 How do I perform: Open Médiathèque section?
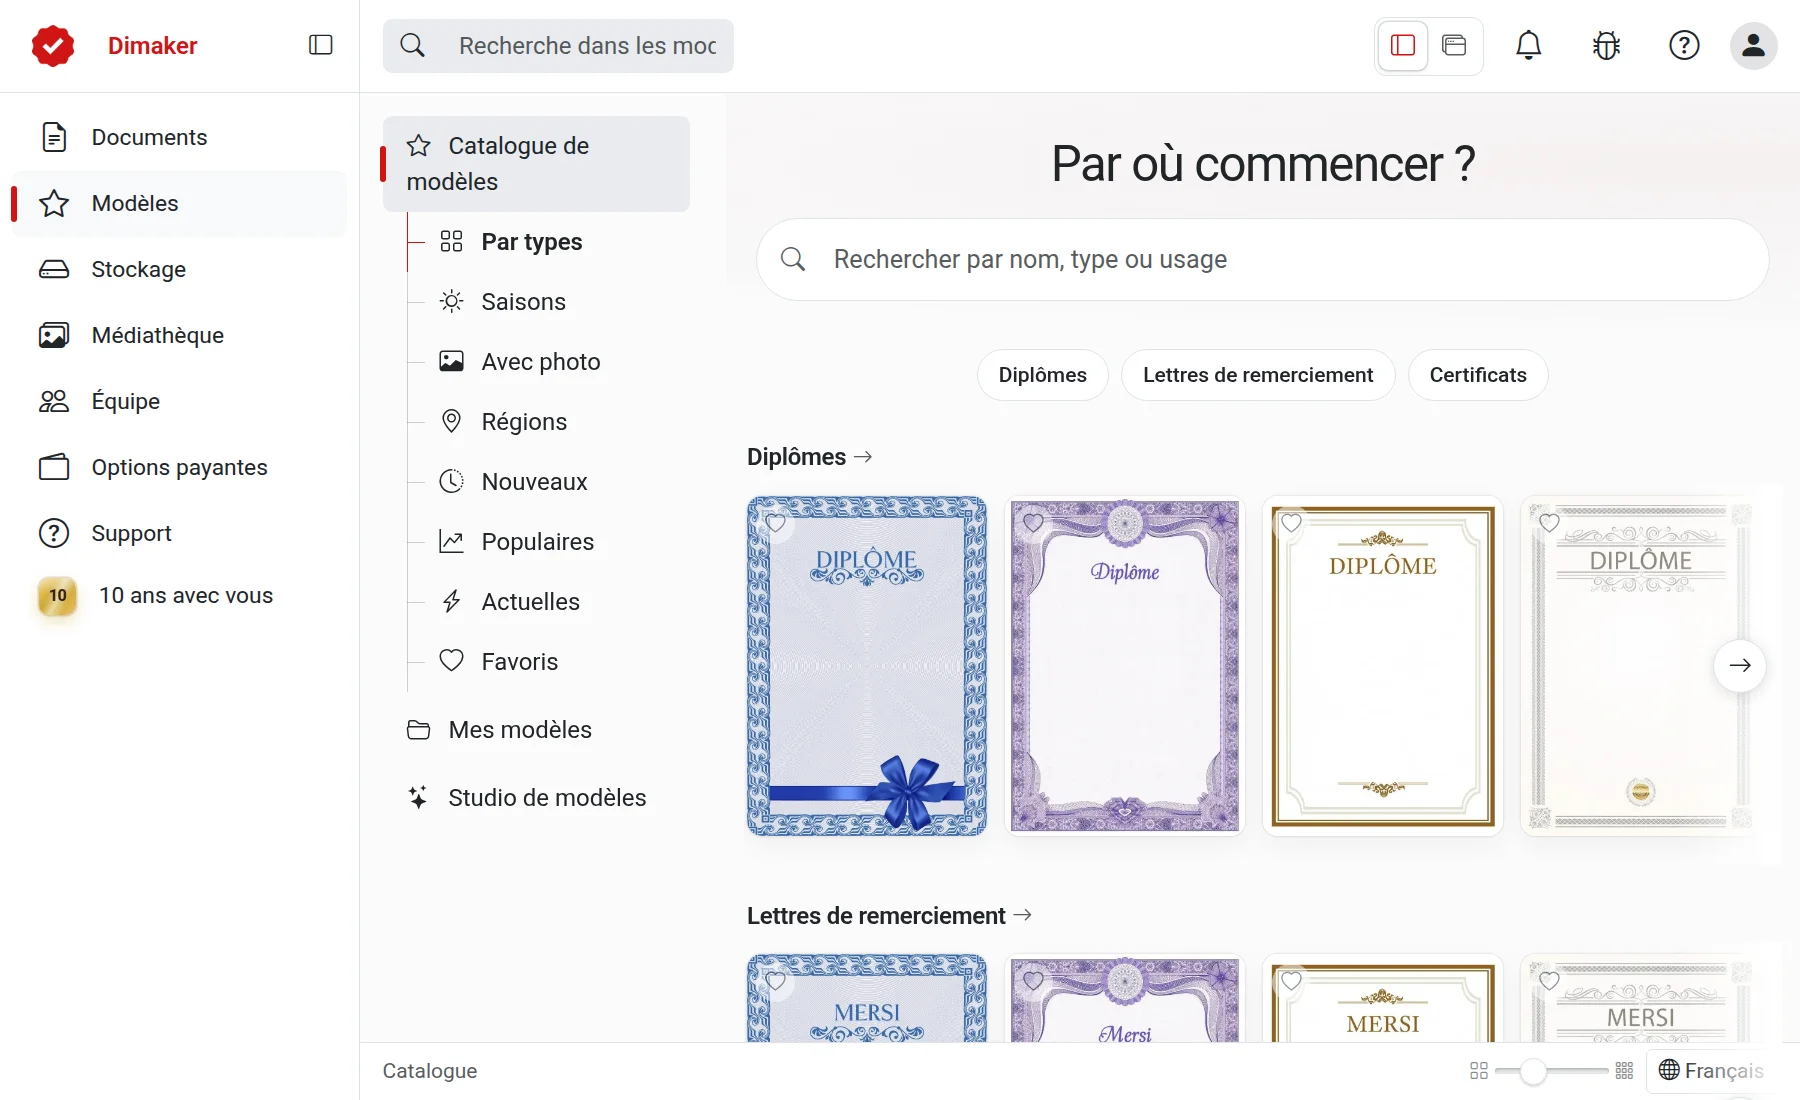click(x=179, y=335)
